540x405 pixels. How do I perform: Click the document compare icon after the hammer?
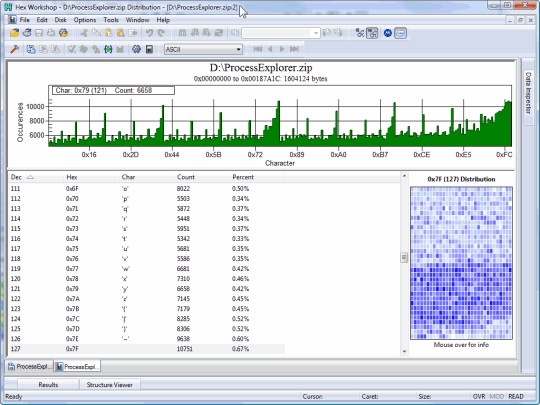tap(31, 49)
